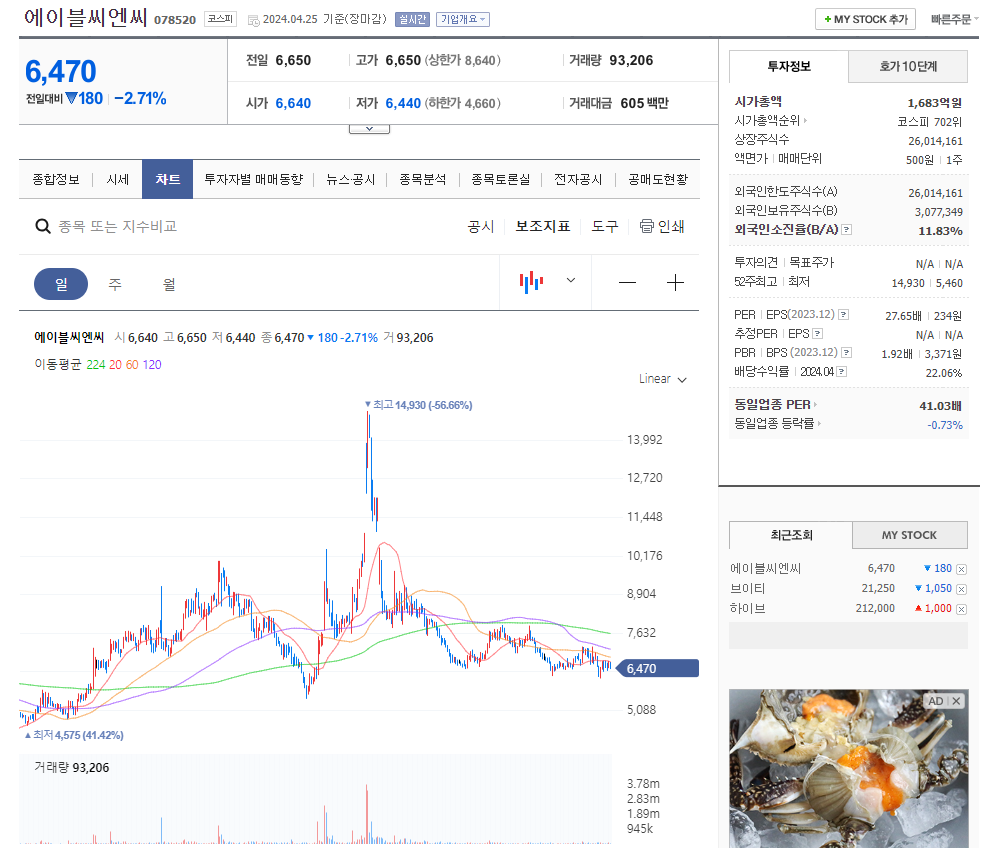
Task: Open 기업개요 dropdown
Action: 462,19
